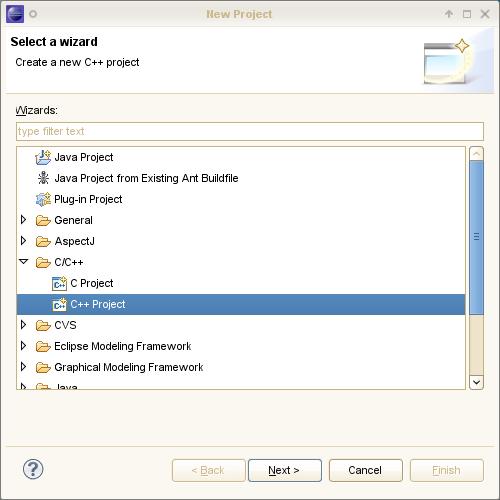Expand the General category
This screenshot has width=500, height=500.
[x=23, y=220]
